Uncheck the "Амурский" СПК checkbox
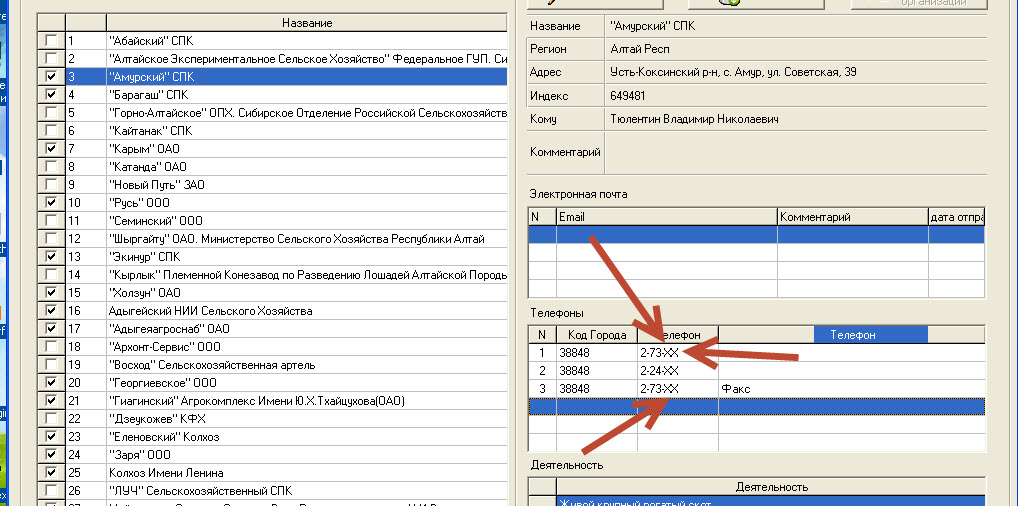The width and height of the screenshot is (1018, 506). click(x=51, y=77)
